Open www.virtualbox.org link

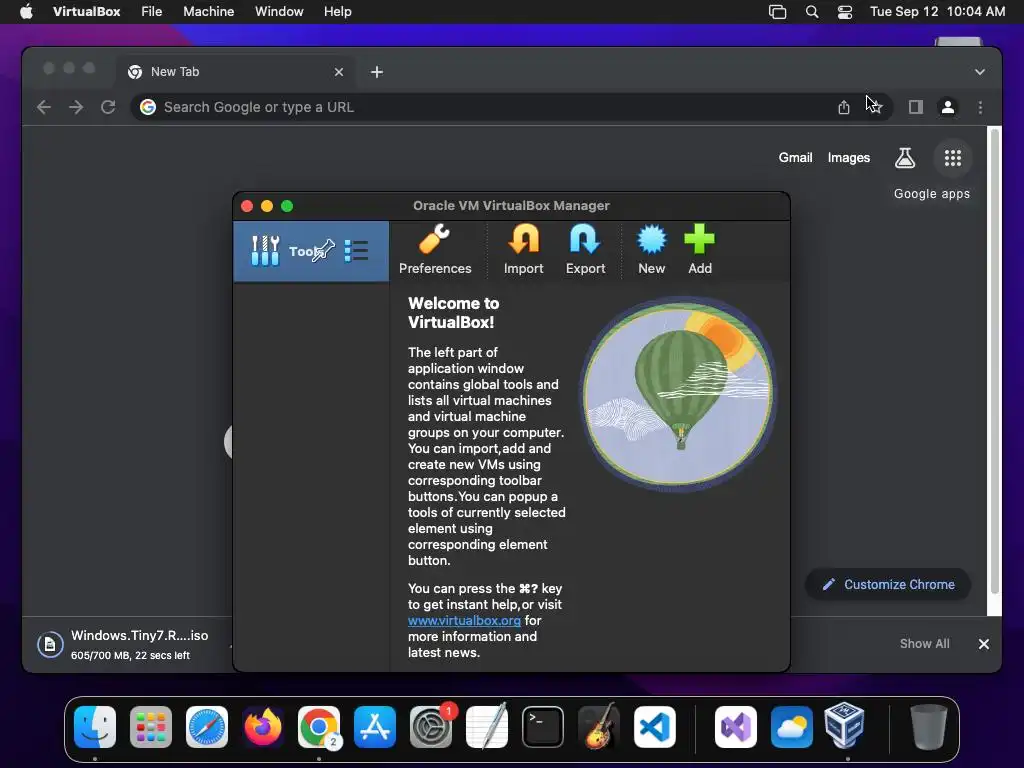pos(464,620)
